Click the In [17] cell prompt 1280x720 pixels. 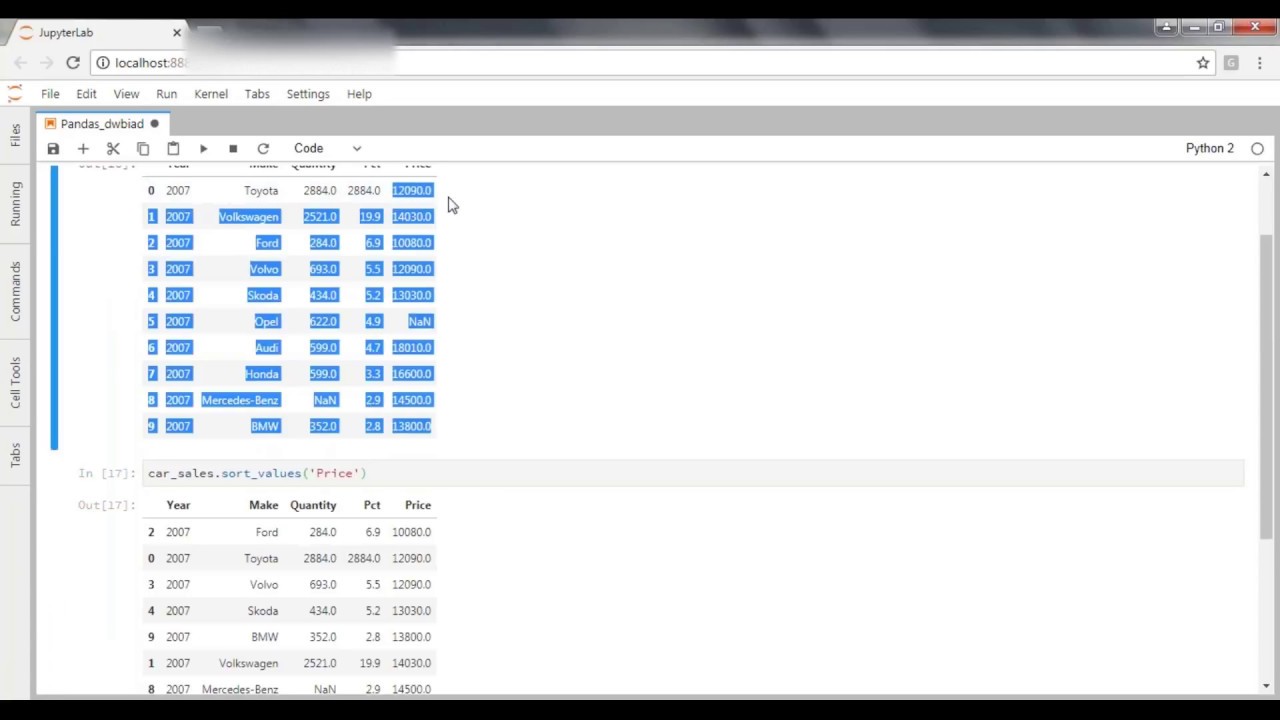(106, 473)
